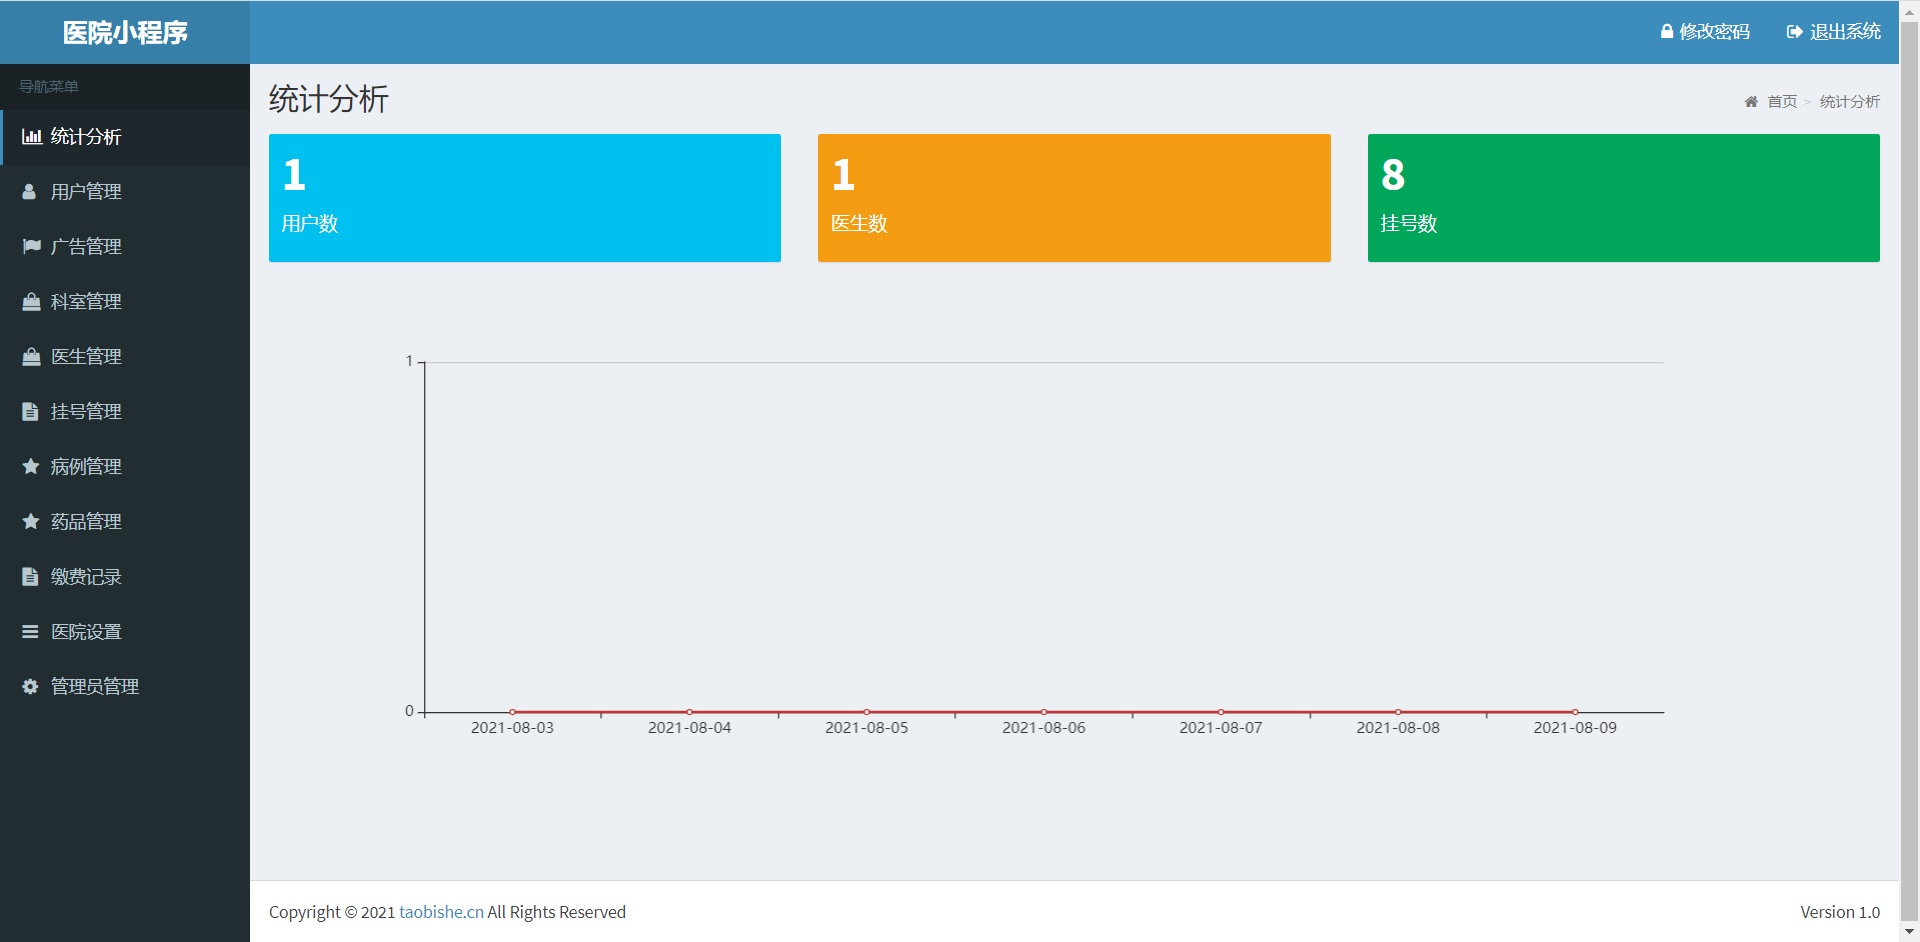The width and height of the screenshot is (1920, 942).
Task: Click the star icon beside 药品管理
Action: (31, 521)
